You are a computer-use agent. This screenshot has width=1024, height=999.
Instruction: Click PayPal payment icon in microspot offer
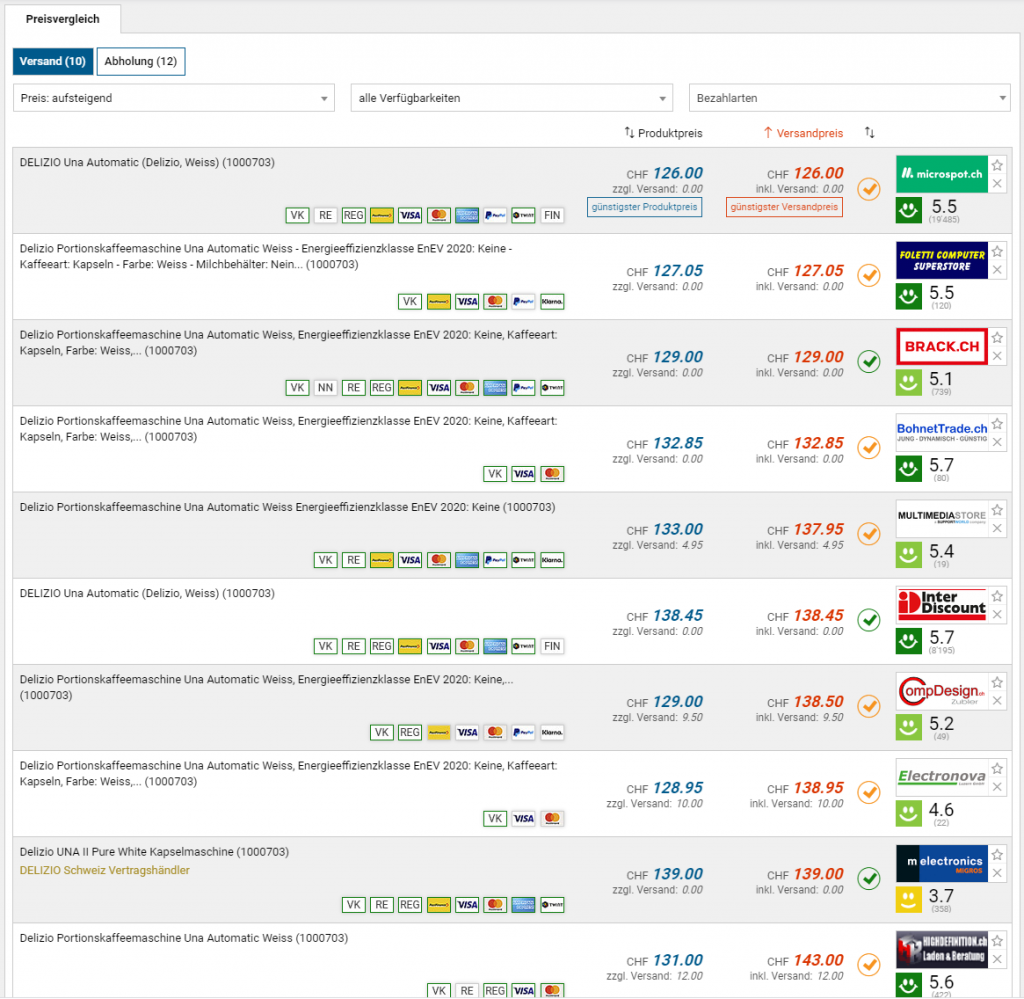point(495,215)
